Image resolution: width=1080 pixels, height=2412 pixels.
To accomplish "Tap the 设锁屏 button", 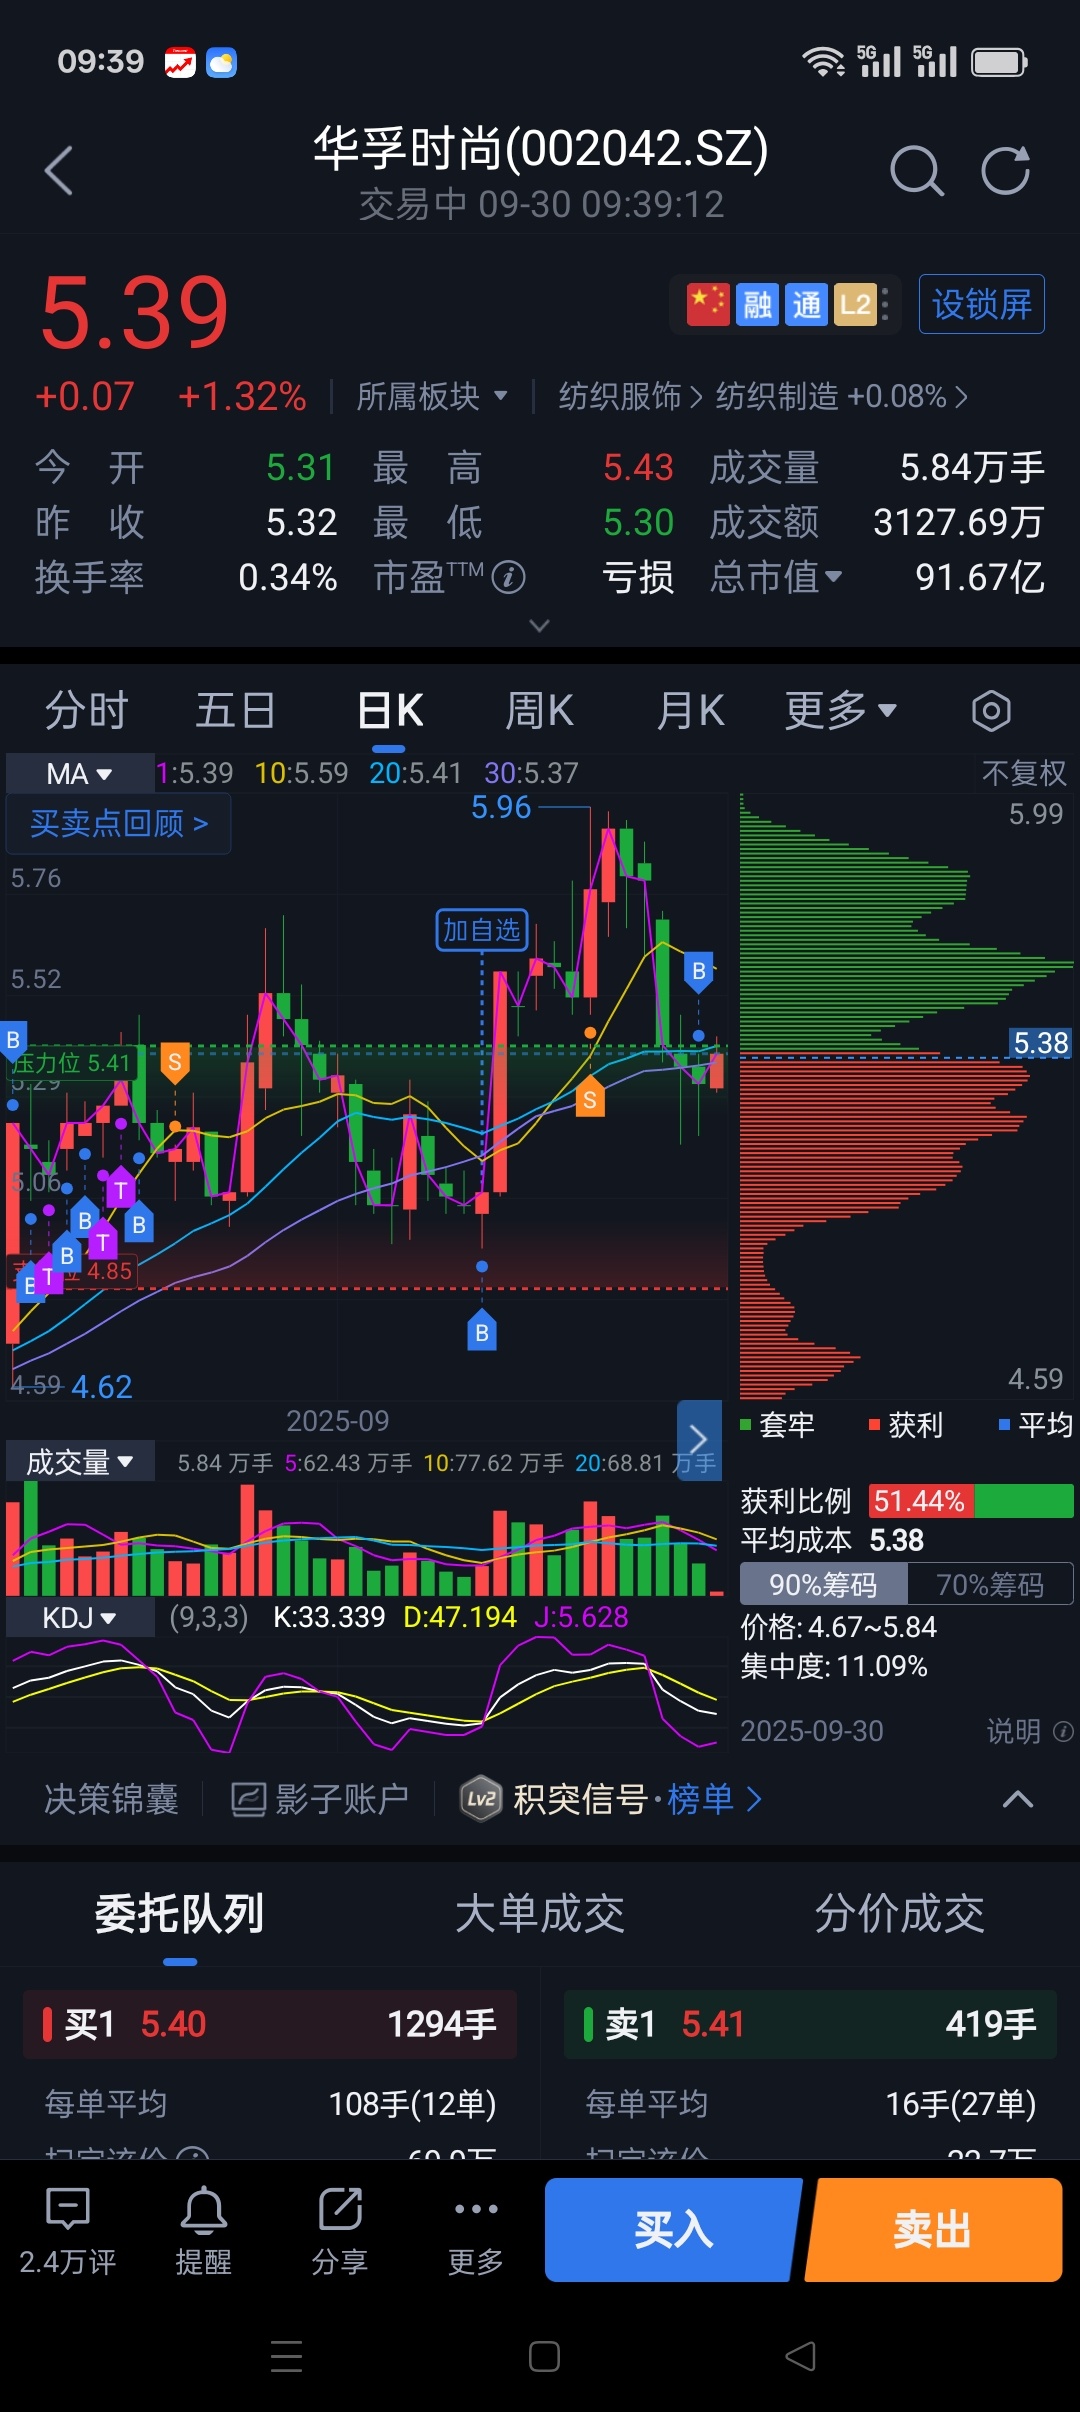I will pos(982,304).
